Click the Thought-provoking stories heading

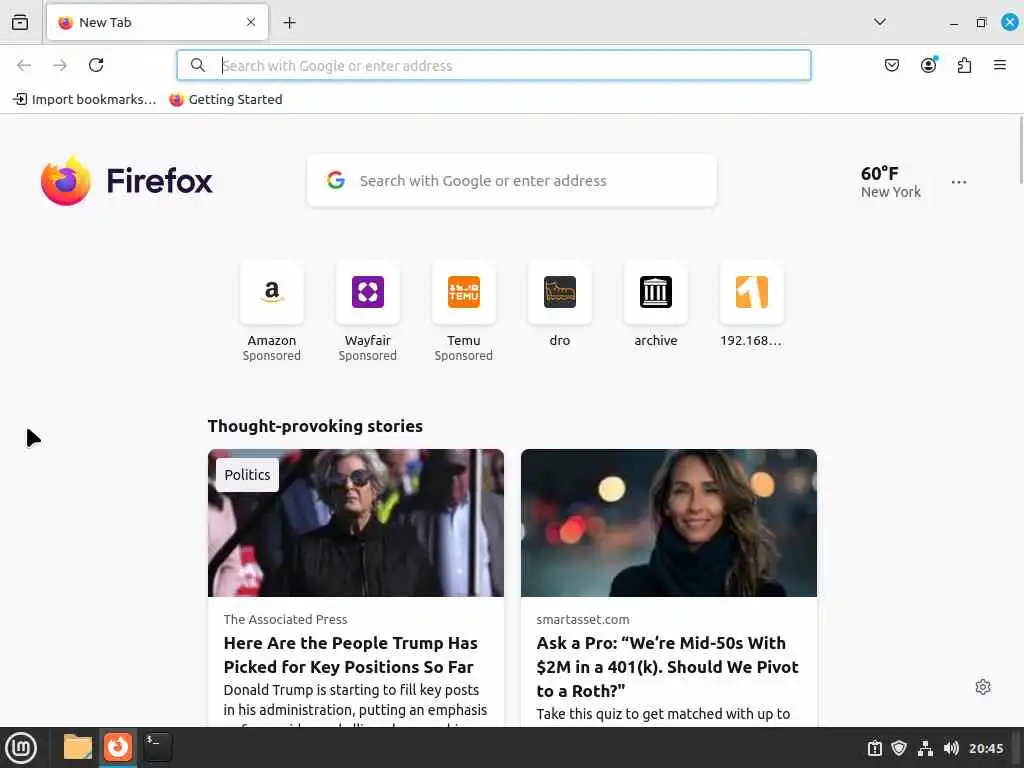coord(315,426)
